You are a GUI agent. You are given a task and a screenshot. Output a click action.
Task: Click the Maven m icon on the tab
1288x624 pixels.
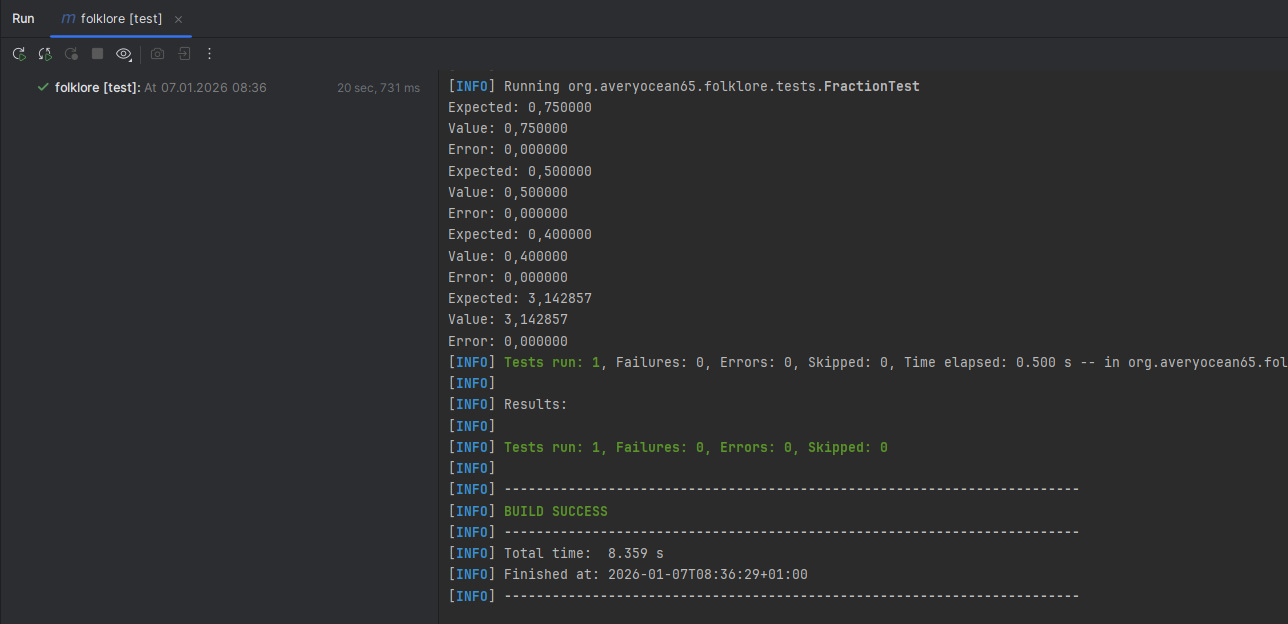[x=68, y=19]
